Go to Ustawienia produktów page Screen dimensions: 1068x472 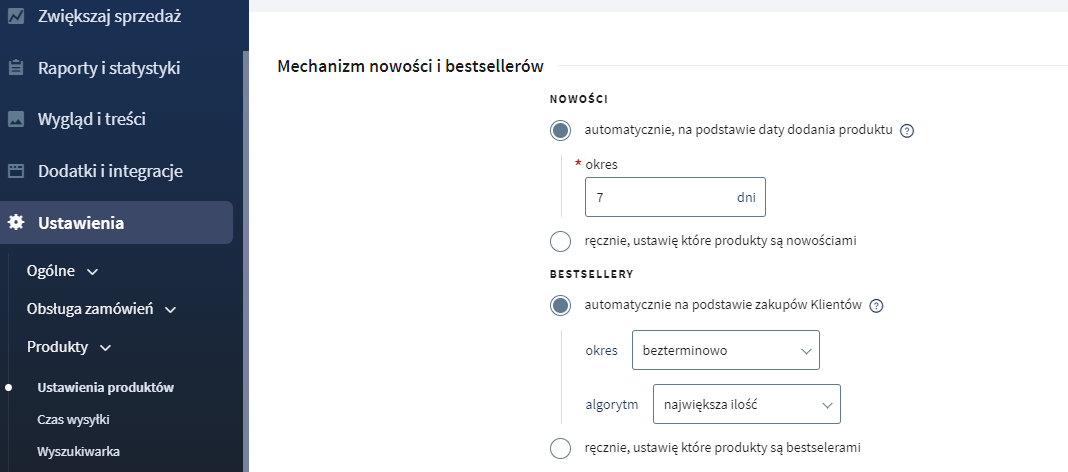click(x=106, y=388)
